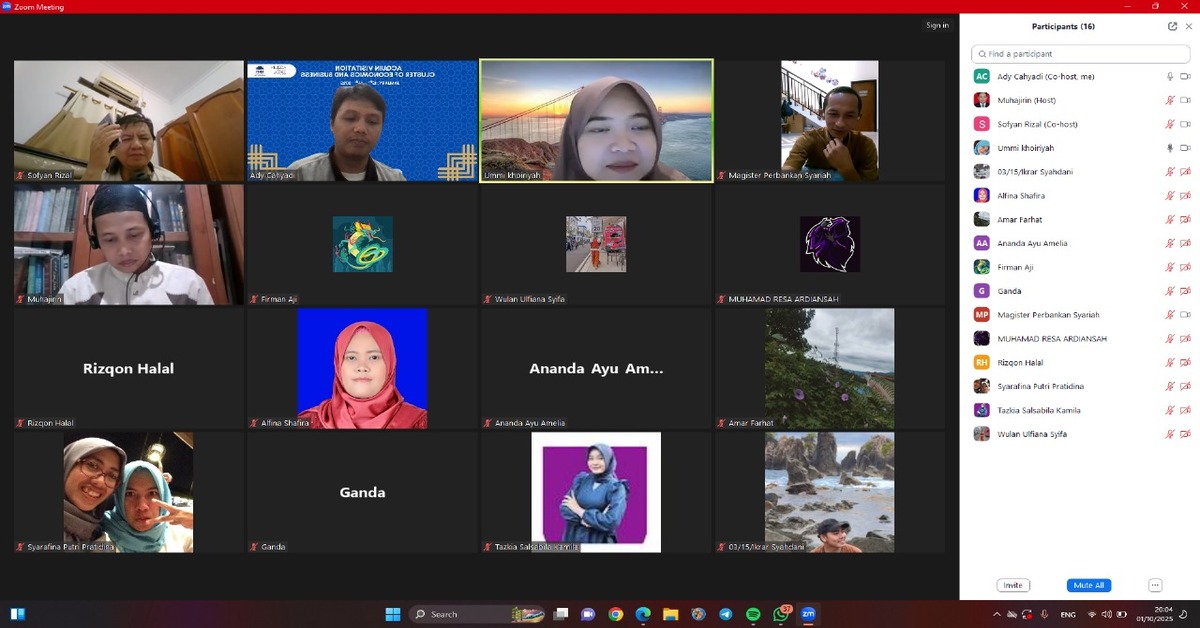Select Tazkia Salsabila Kamila in participants list
Viewport: 1200px width, 628px height.
coord(1040,410)
